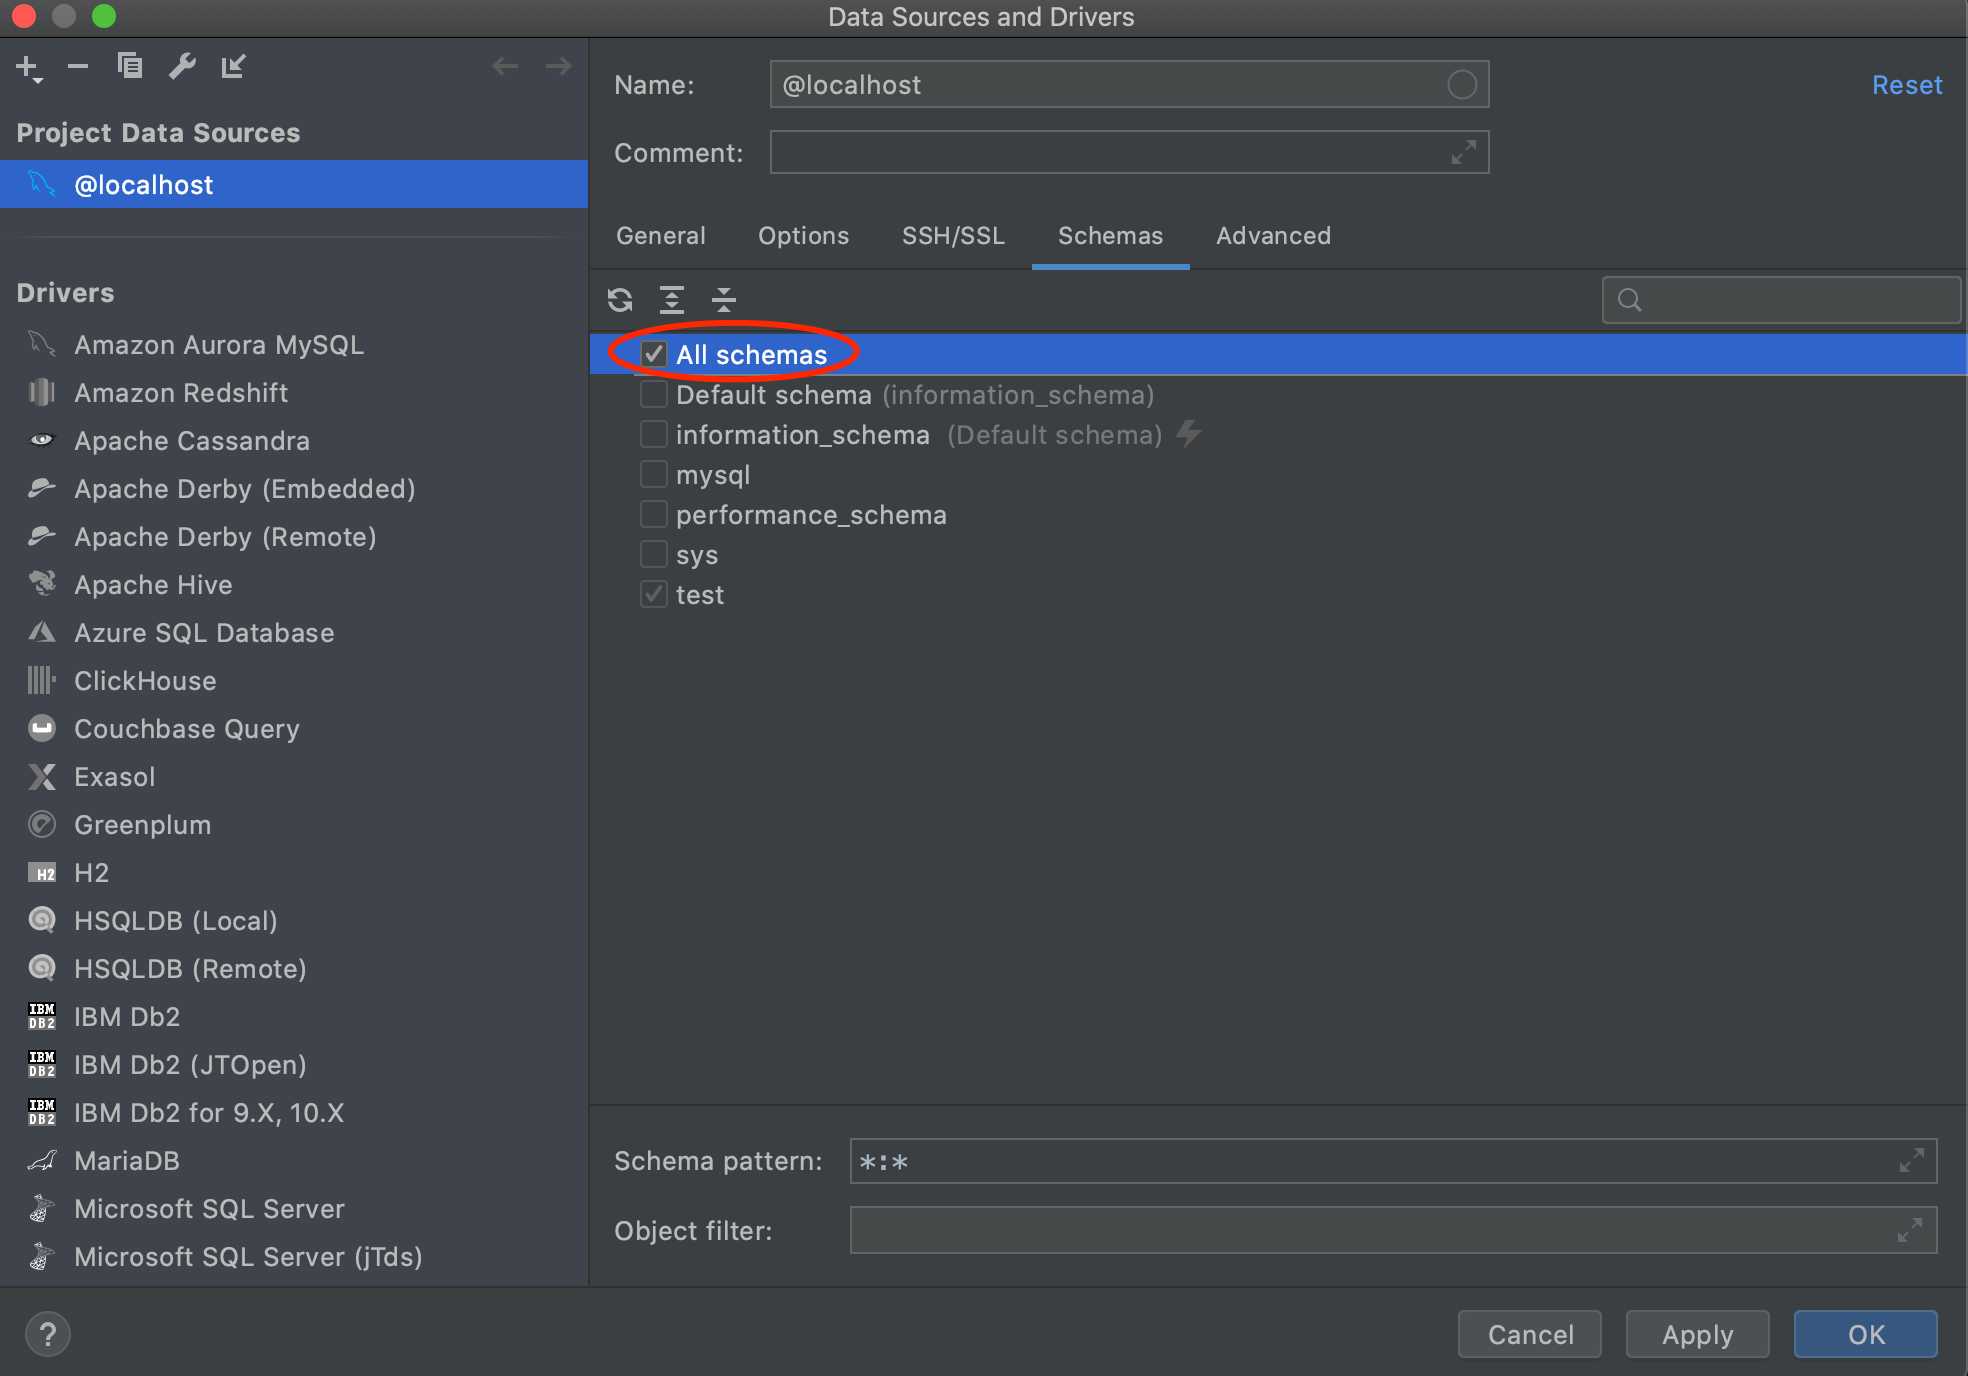Click the data source color circle
The height and width of the screenshot is (1376, 1968).
pos(1462,85)
